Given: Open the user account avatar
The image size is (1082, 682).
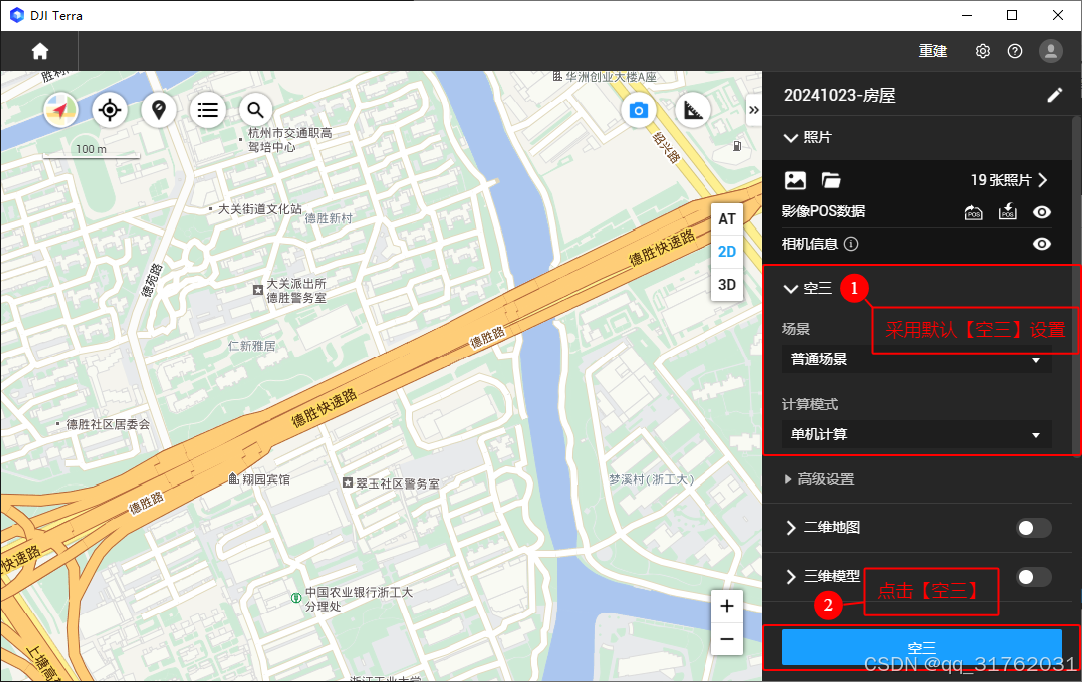Looking at the screenshot, I should [1051, 51].
